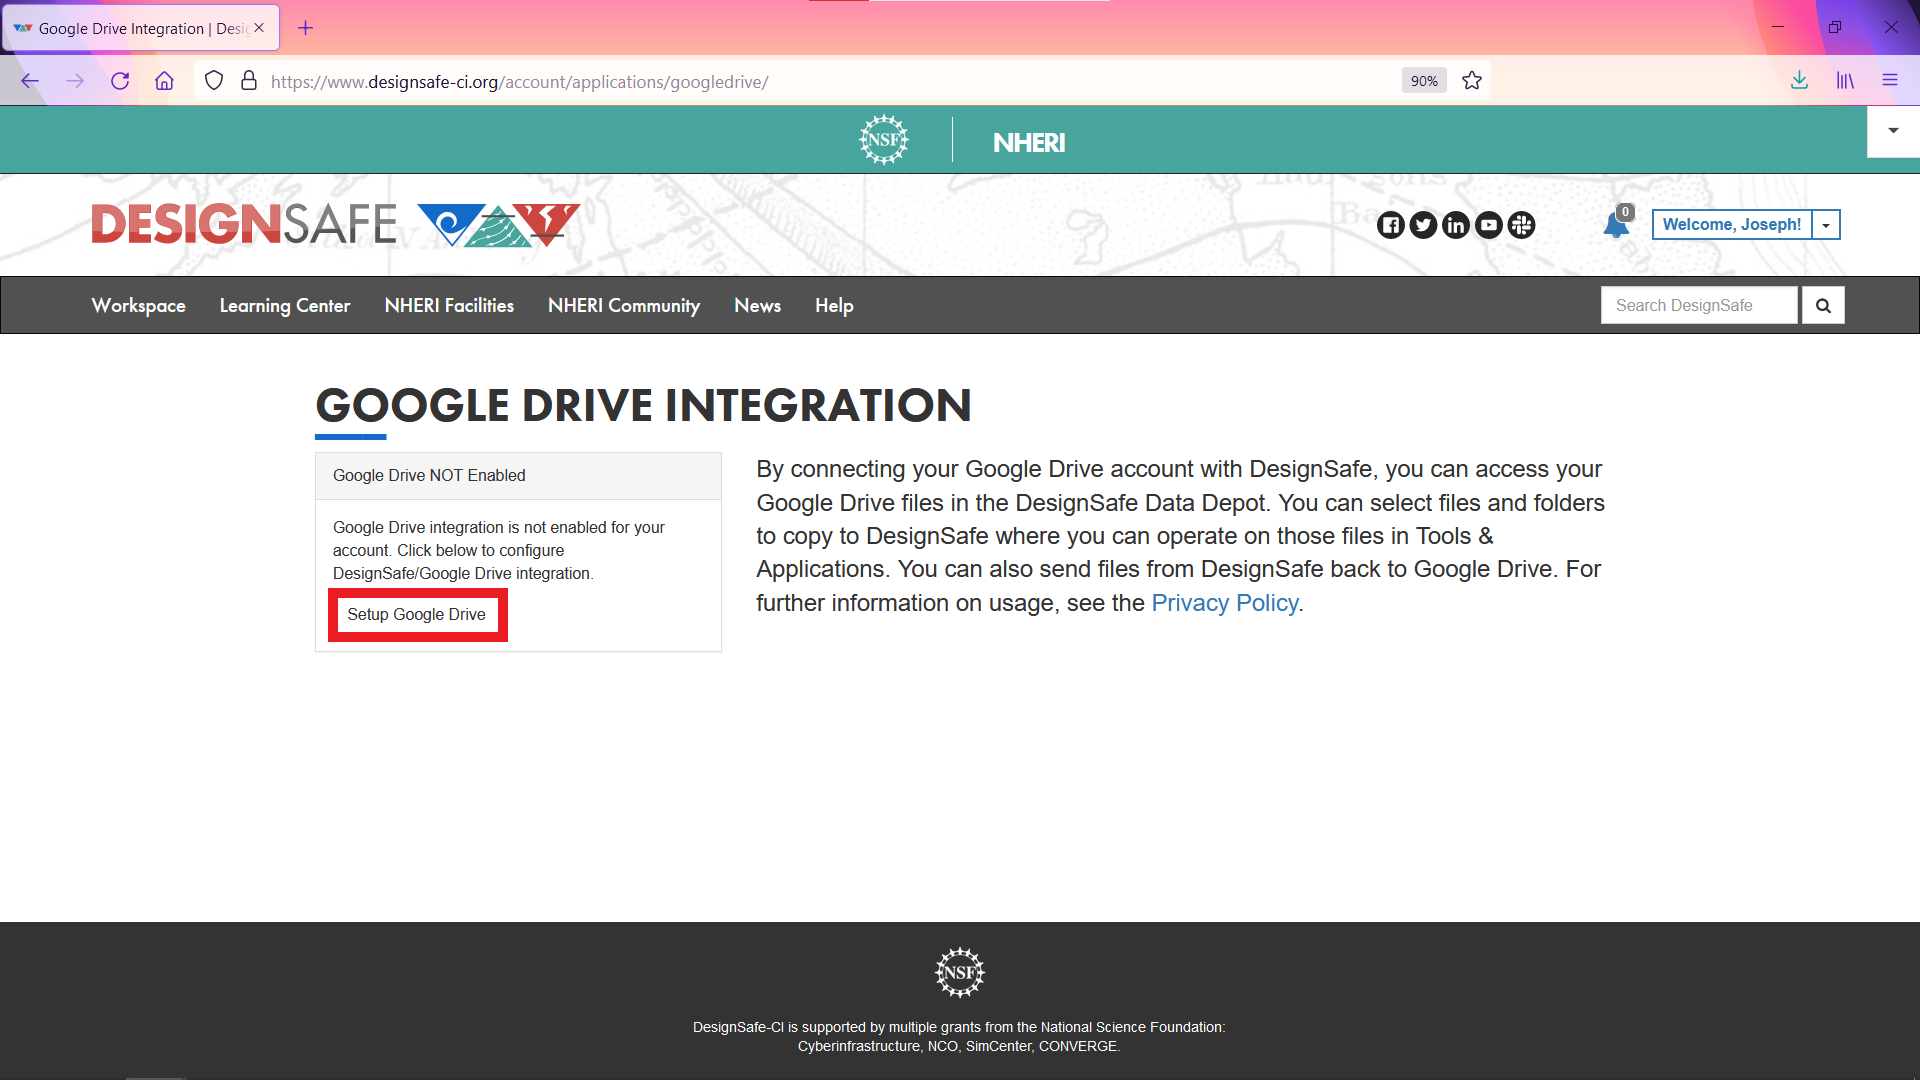Click the NSF logo in the footer

pyautogui.click(x=960, y=972)
